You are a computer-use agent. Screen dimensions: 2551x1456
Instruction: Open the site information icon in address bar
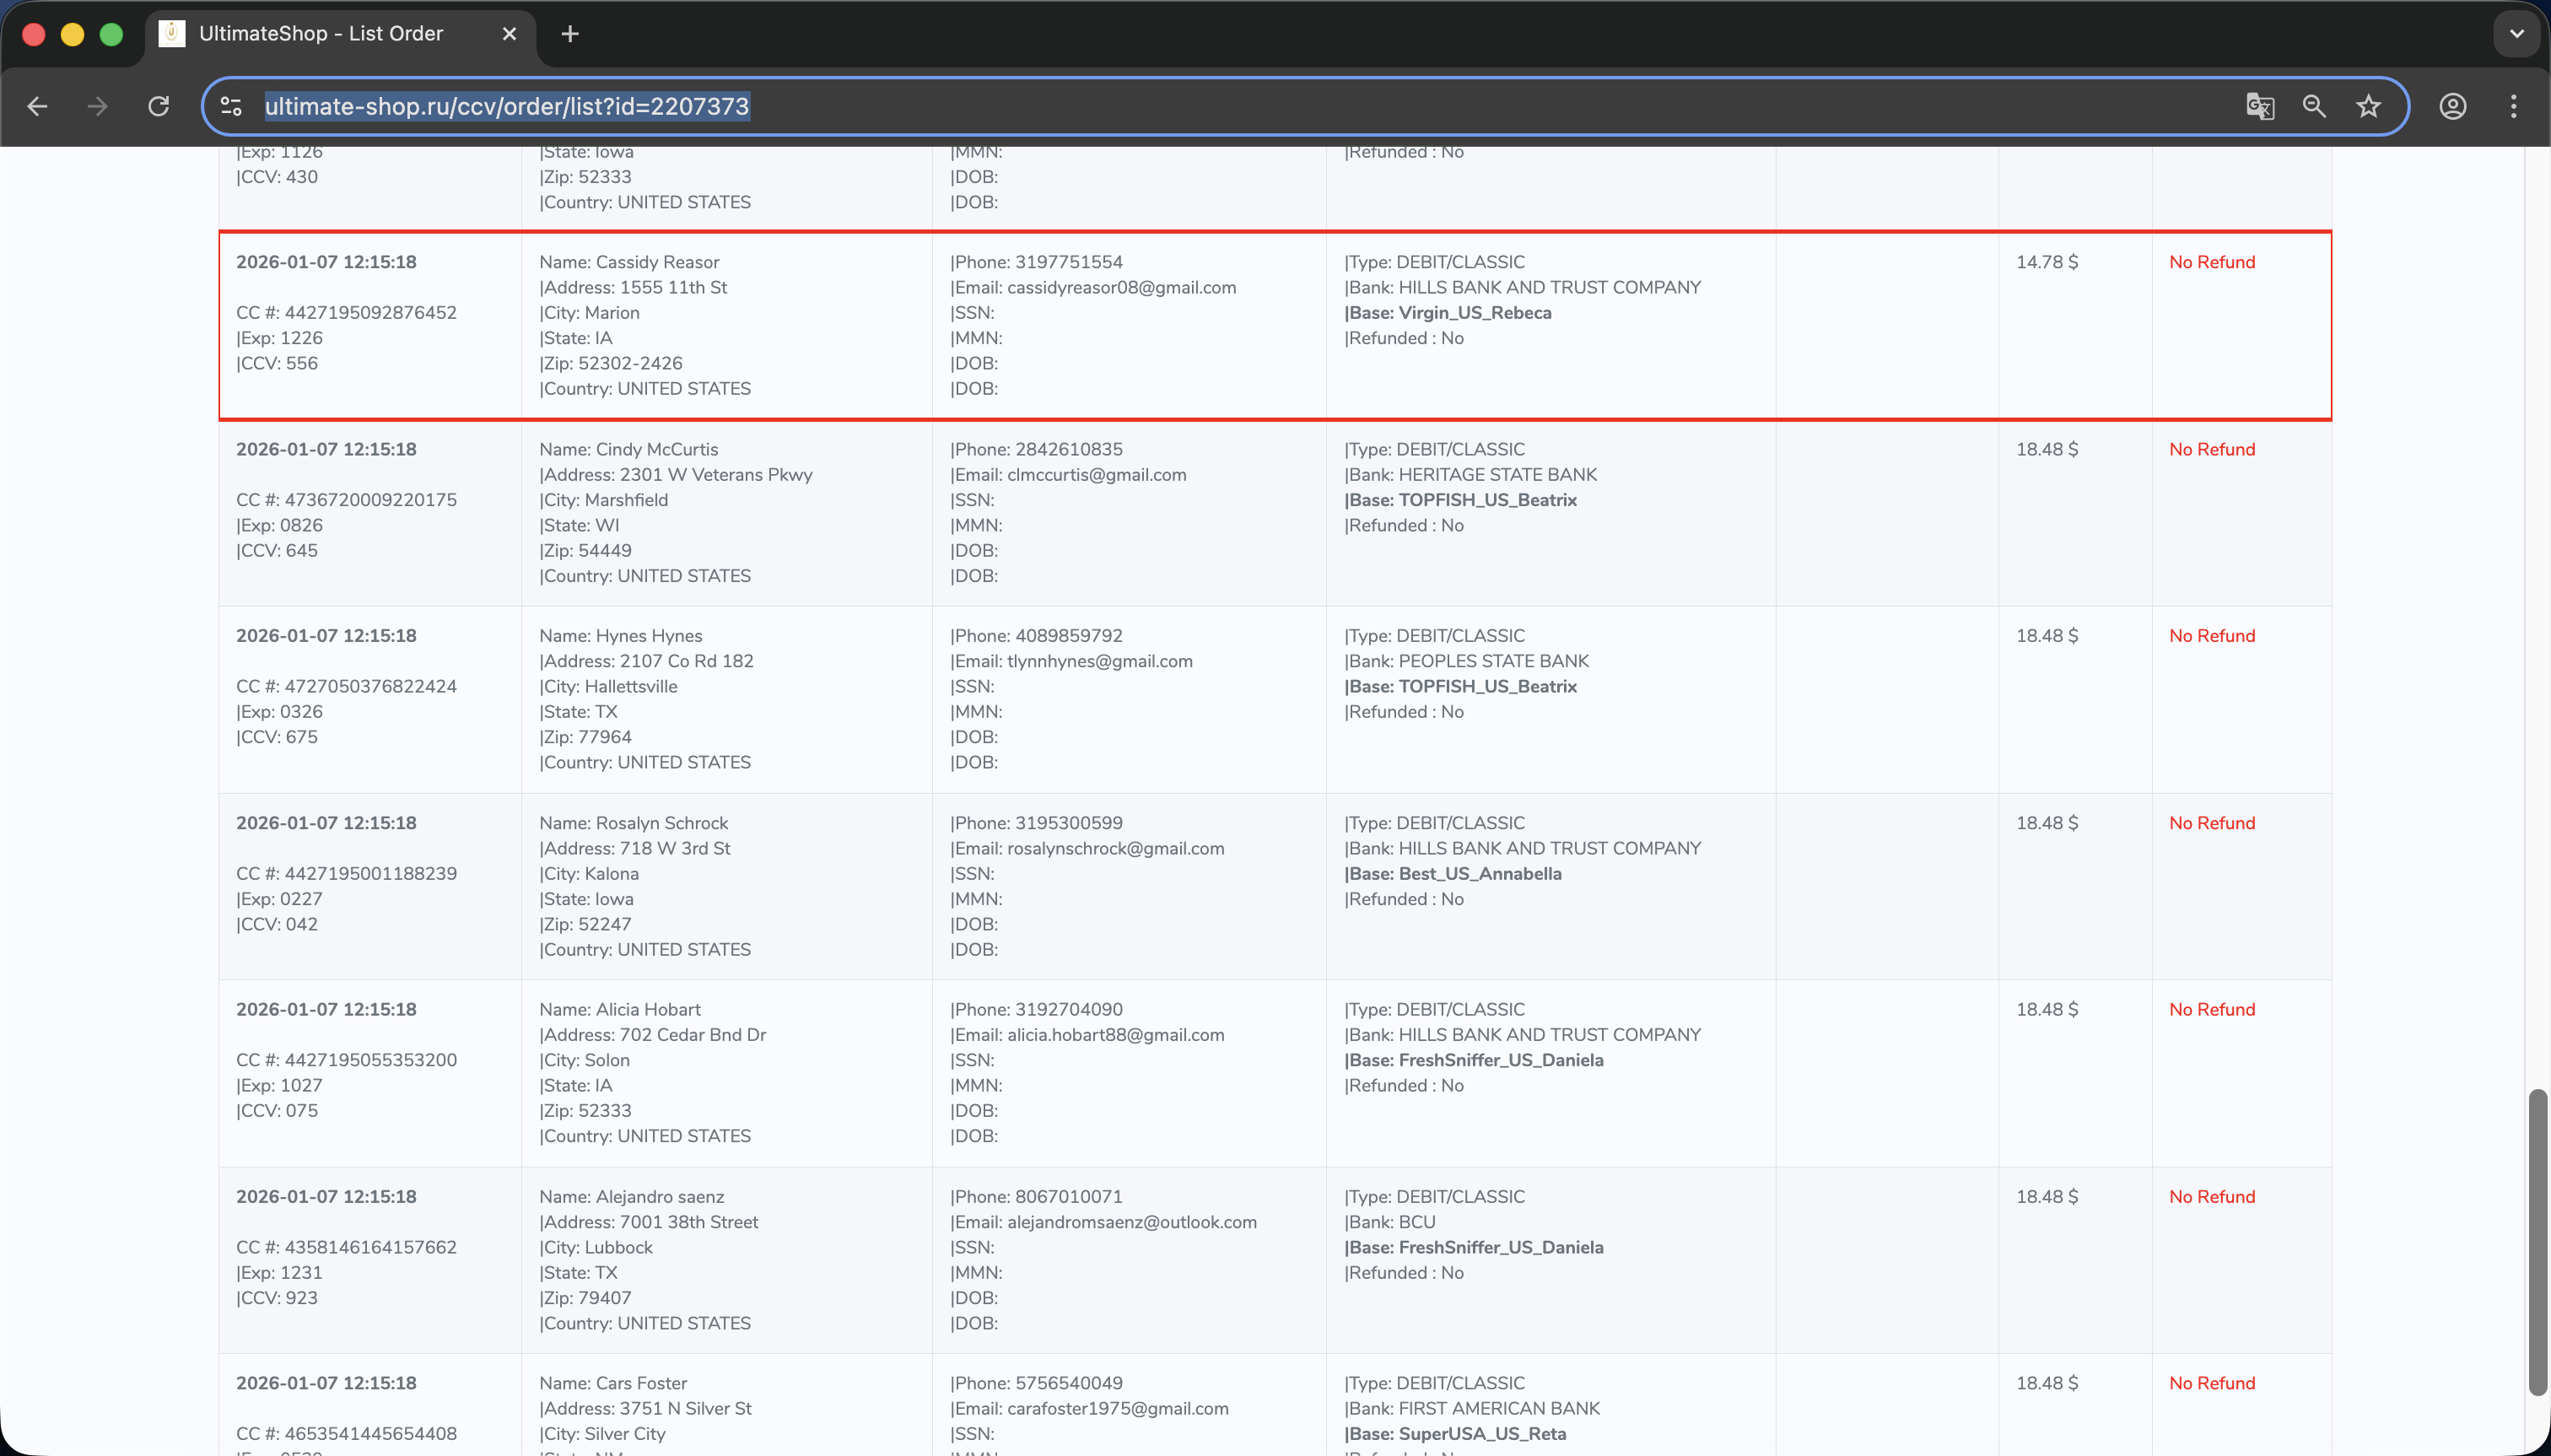pos(231,106)
